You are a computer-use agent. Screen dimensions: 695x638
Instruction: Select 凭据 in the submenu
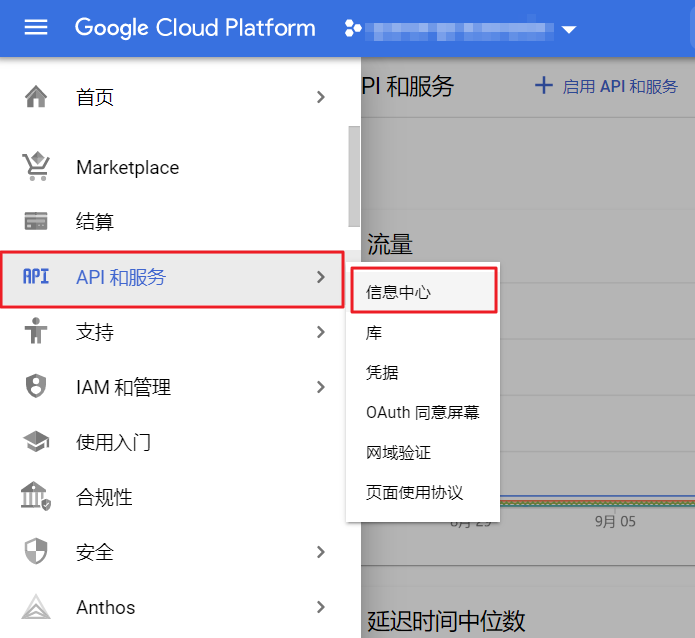382,372
